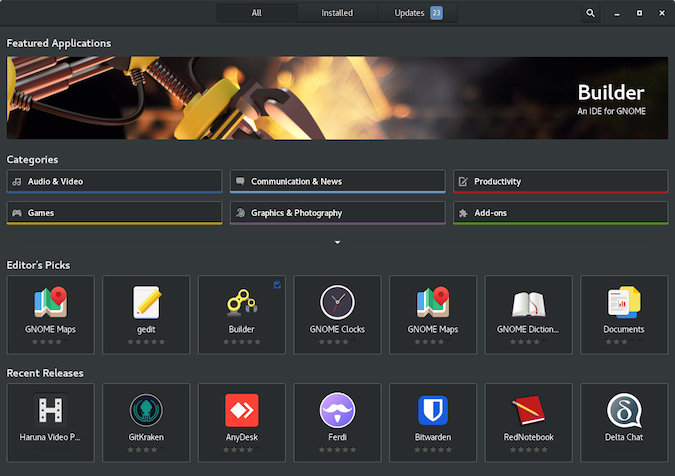Click the Haruna Video Player icon

50,410
